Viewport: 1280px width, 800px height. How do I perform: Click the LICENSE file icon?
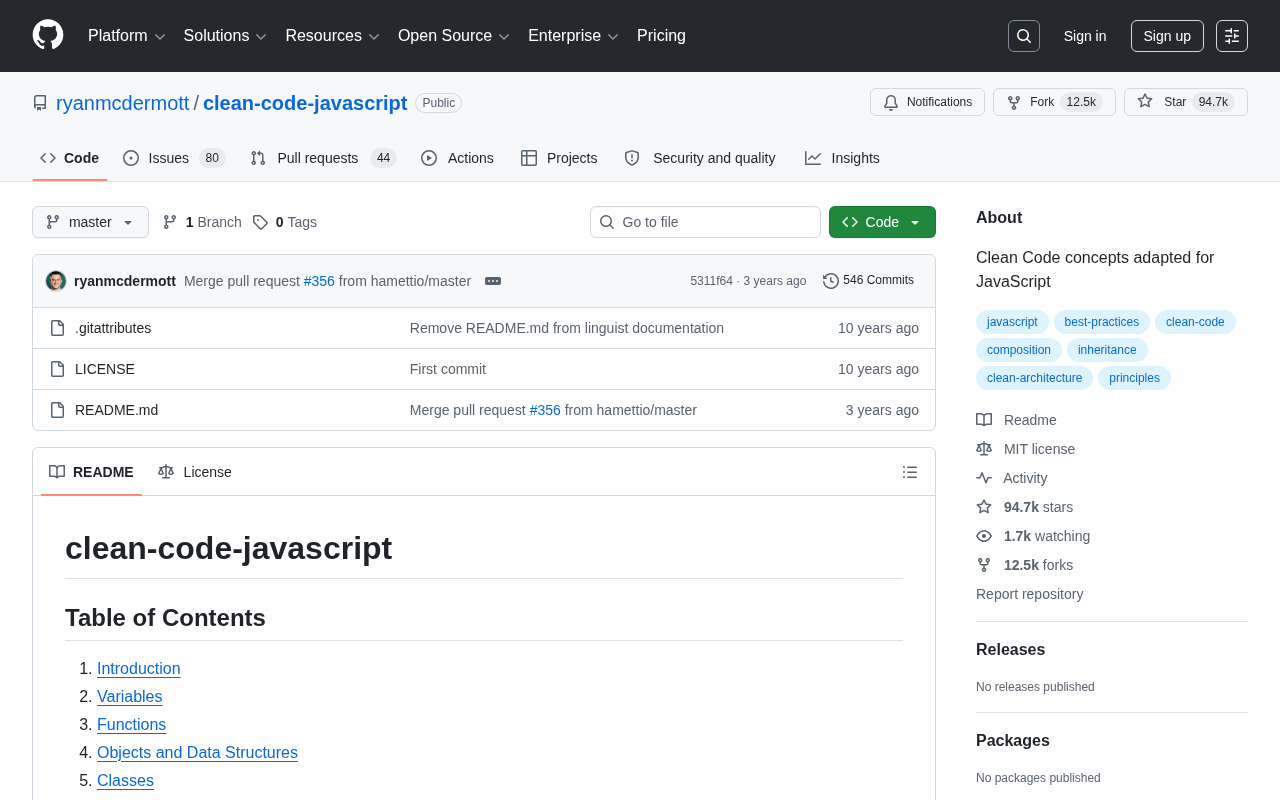[x=57, y=369]
